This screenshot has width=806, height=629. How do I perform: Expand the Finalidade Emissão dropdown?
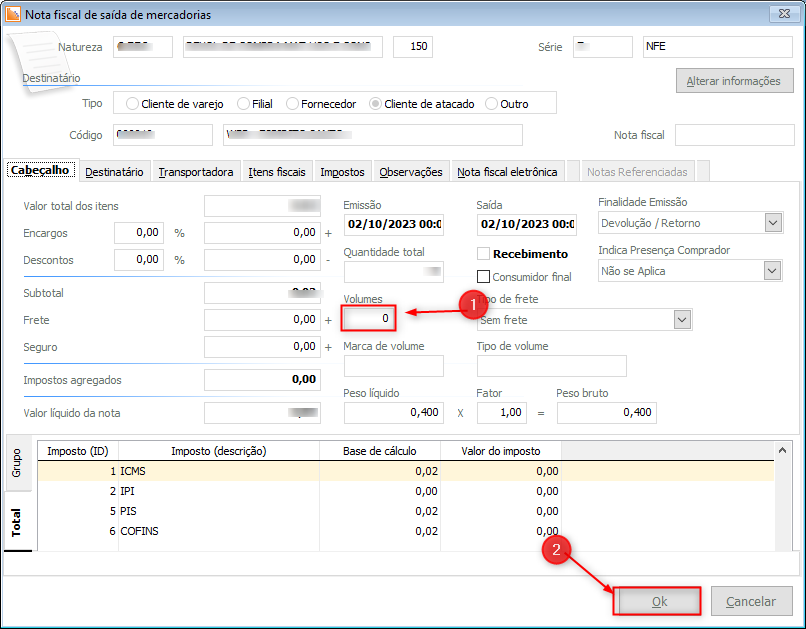(x=772, y=223)
